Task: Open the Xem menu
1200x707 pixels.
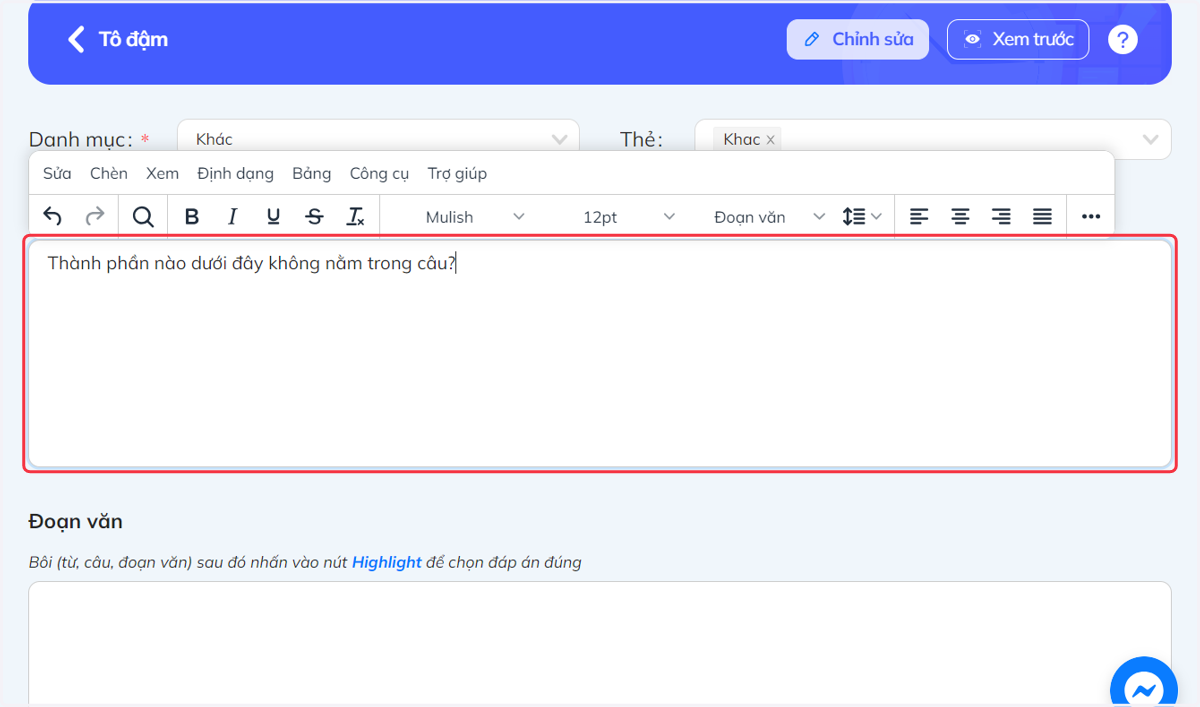Action: point(162,173)
